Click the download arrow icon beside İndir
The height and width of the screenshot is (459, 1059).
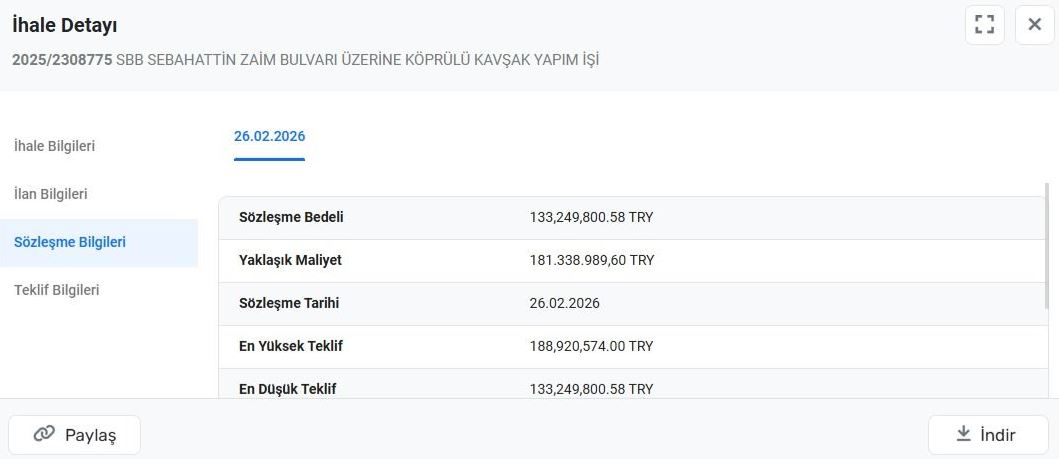point(964,434)
